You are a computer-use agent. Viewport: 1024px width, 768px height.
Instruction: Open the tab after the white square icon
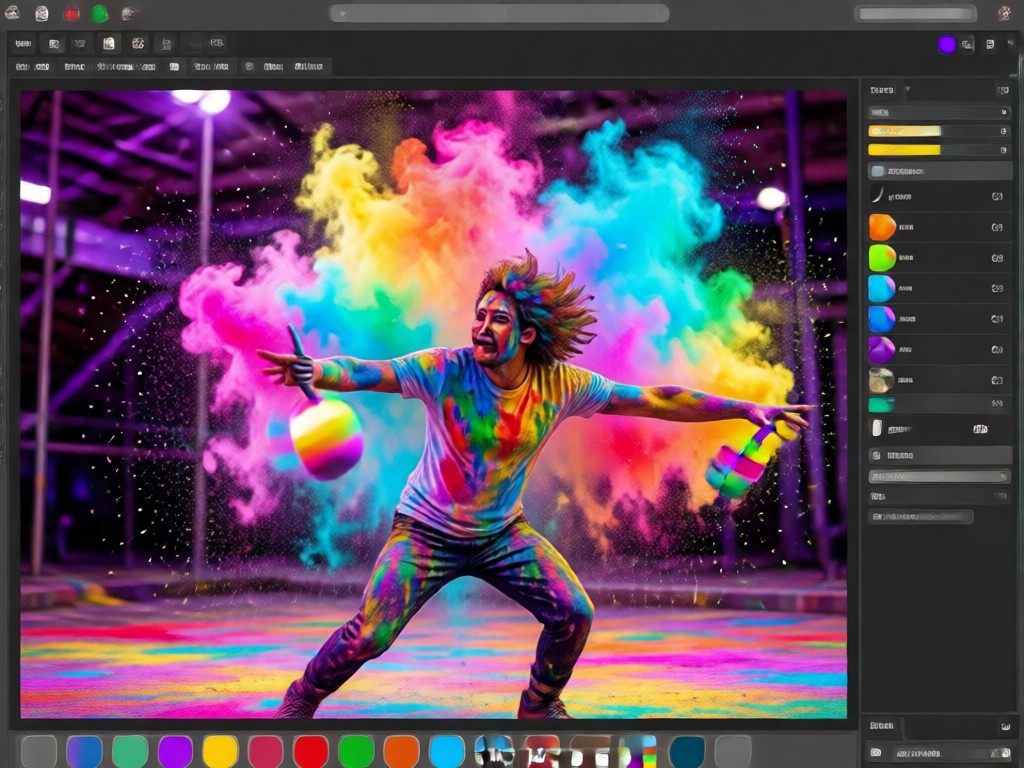[212, 67]
